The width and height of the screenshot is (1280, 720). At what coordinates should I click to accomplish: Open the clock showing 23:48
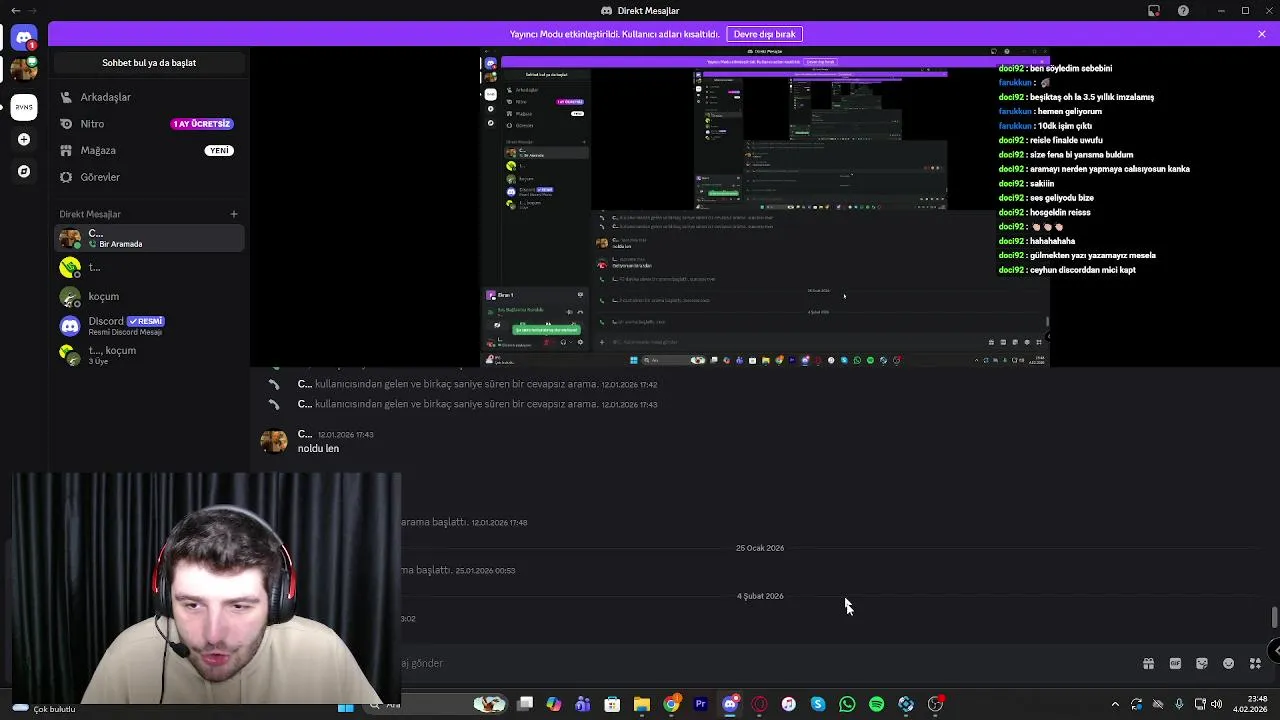coord(1248,705)
